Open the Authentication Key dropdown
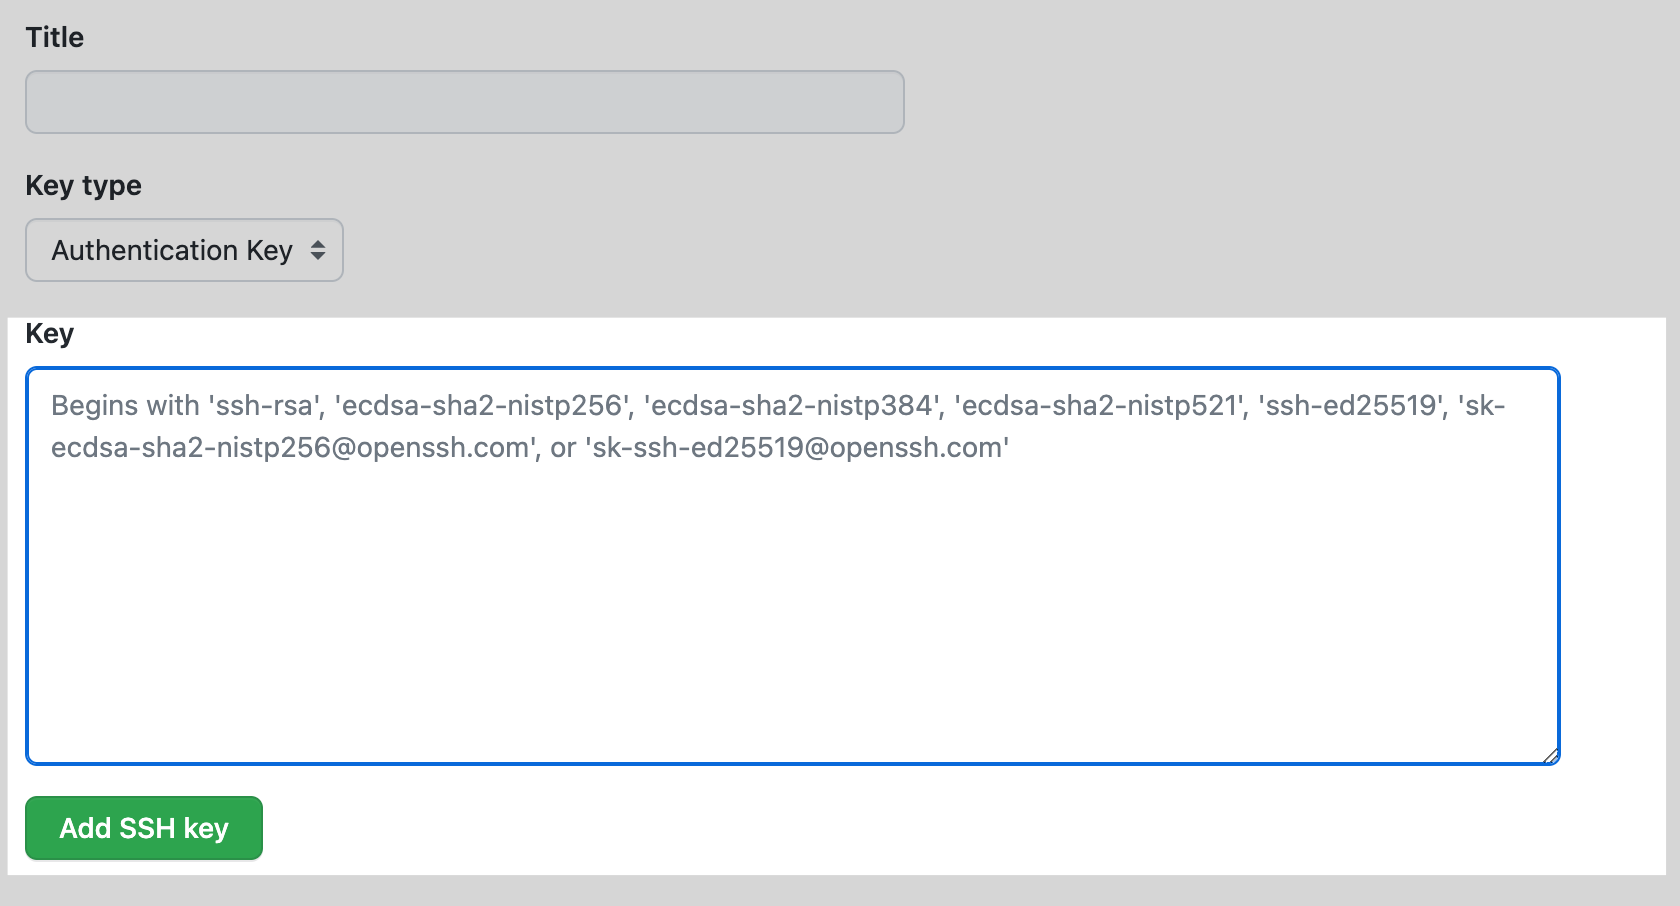This screenshot has width=1680, height=906. (184, 250)
